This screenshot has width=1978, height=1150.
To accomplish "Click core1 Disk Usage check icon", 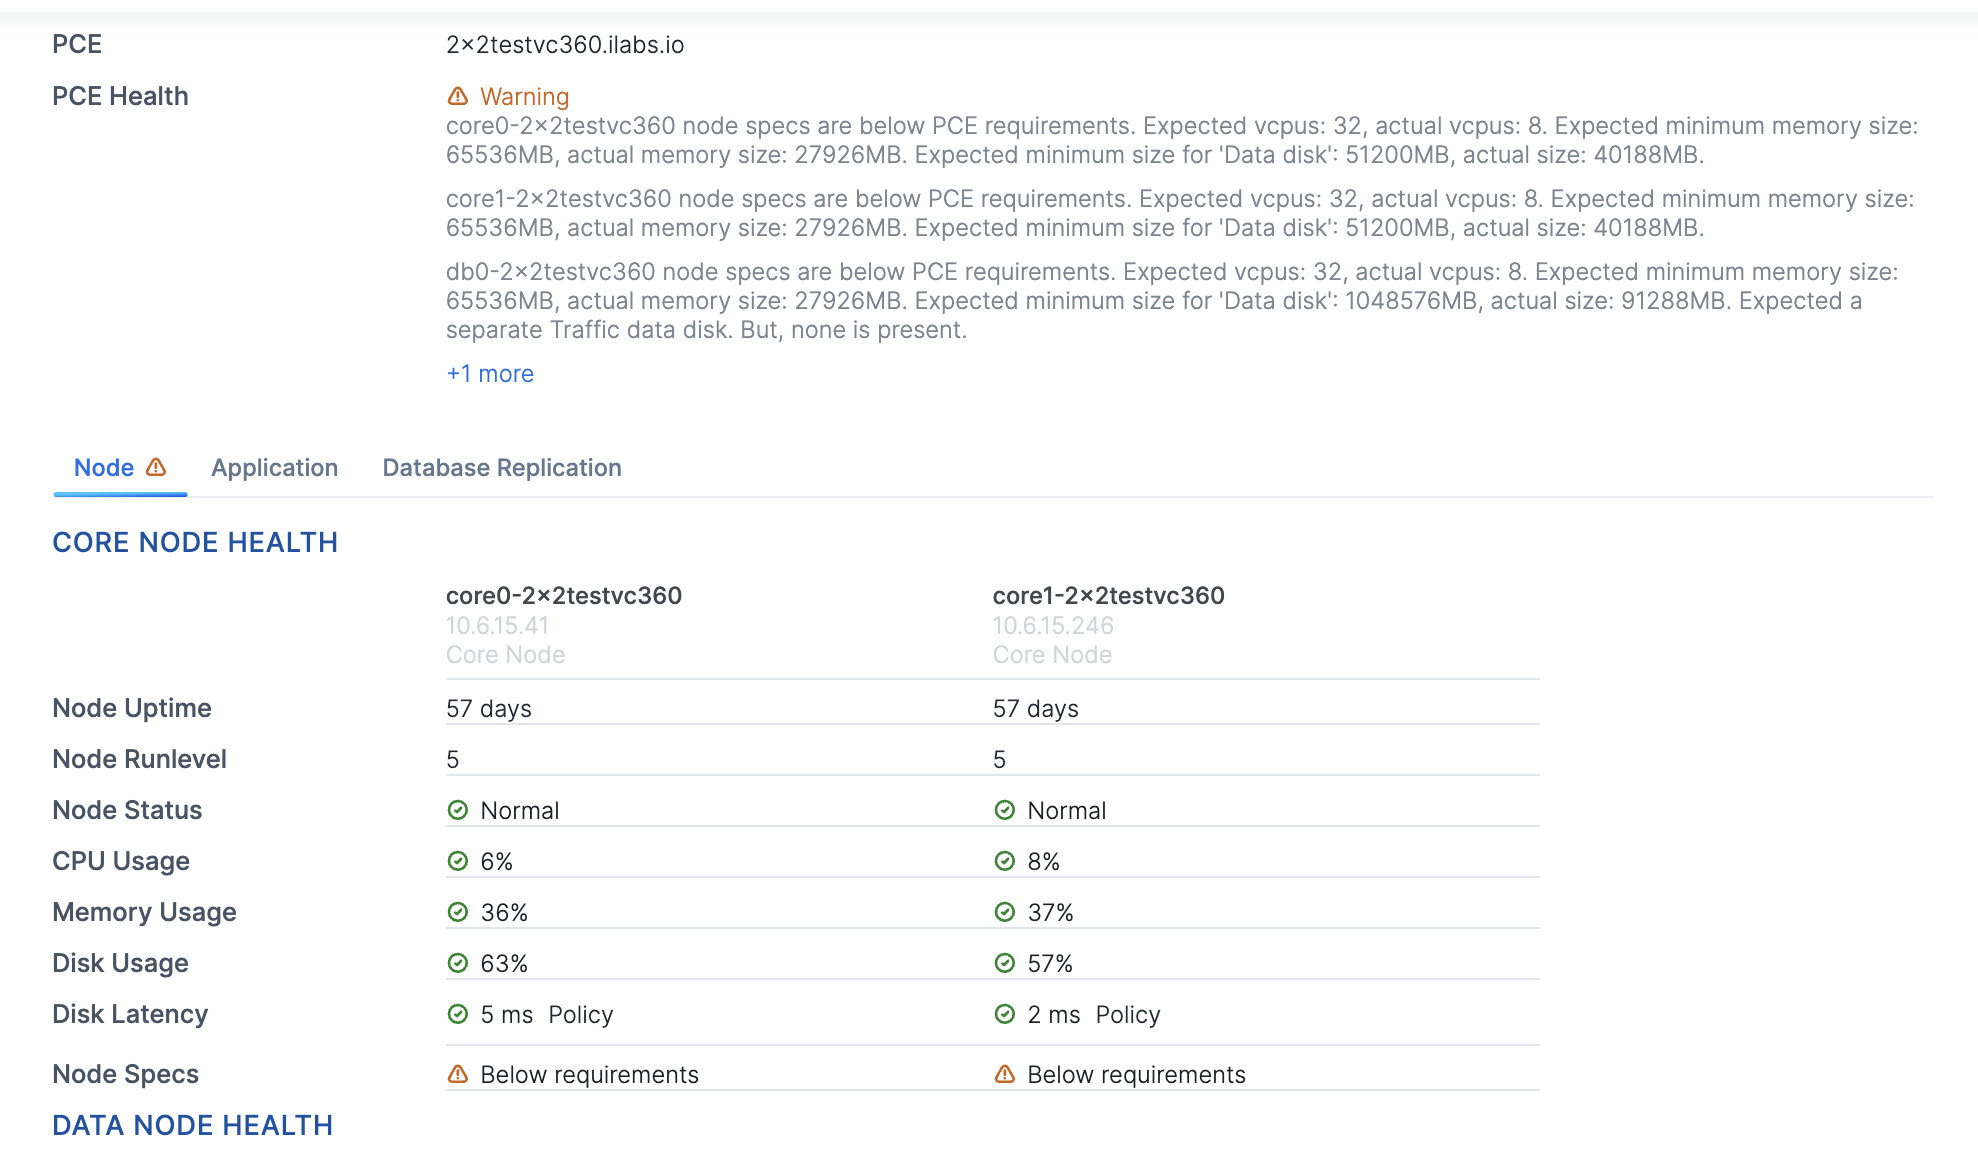I will [x=1005, y=963].
